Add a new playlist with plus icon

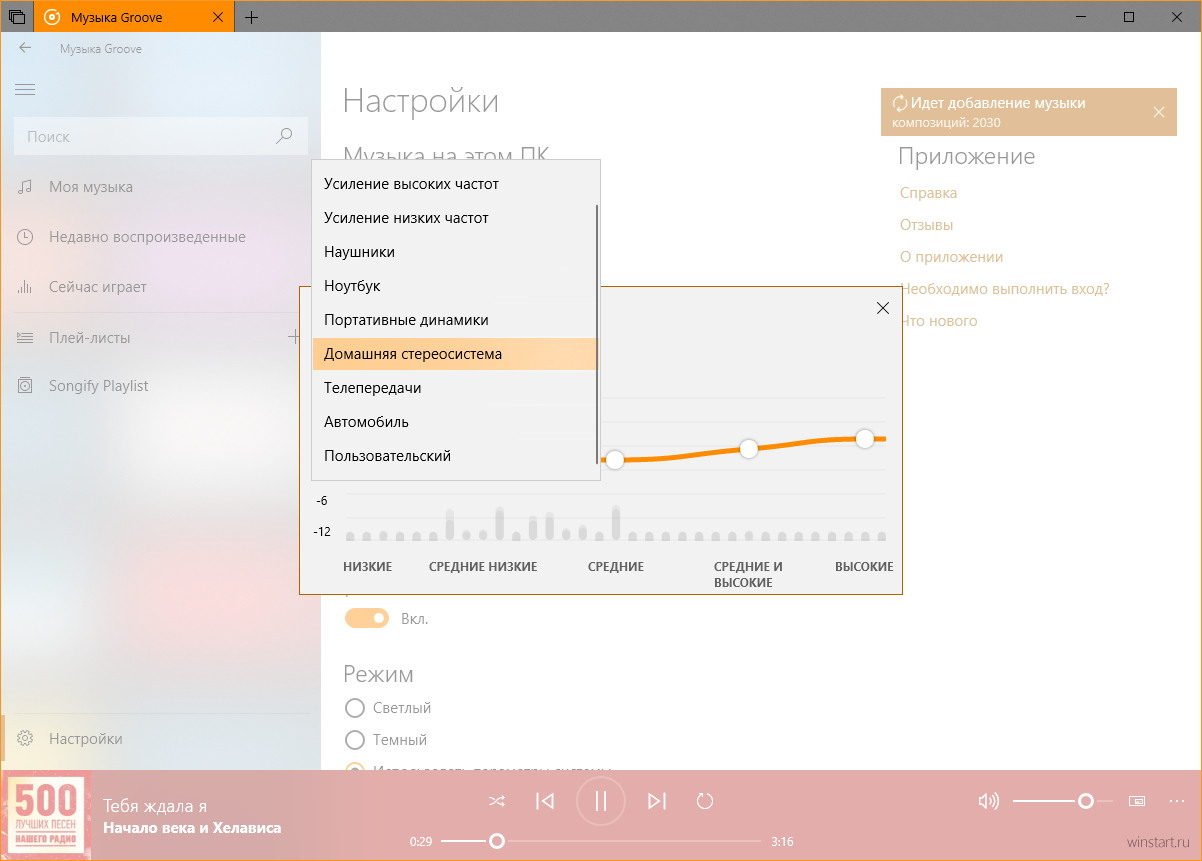294,337
